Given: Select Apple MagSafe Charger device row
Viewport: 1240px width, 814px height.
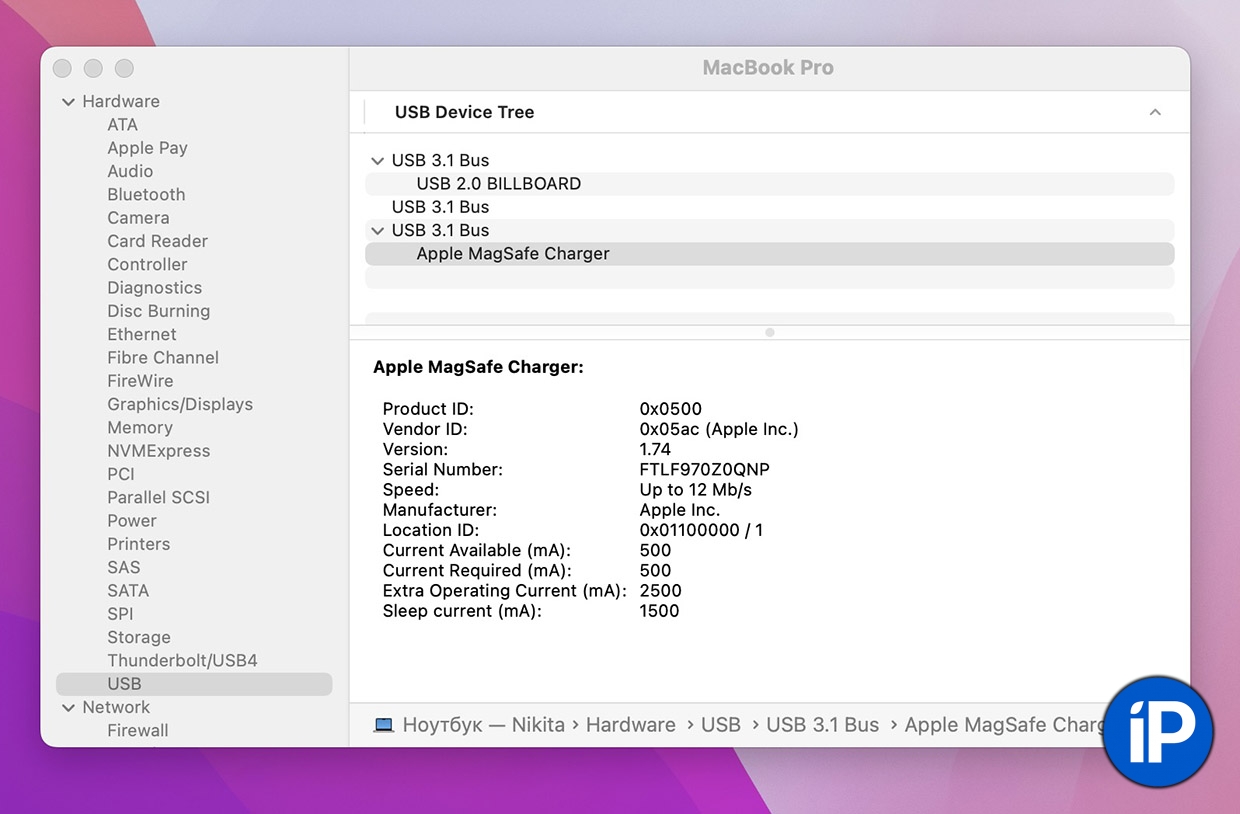Looking at the screenshot, I should click(769, 254).
